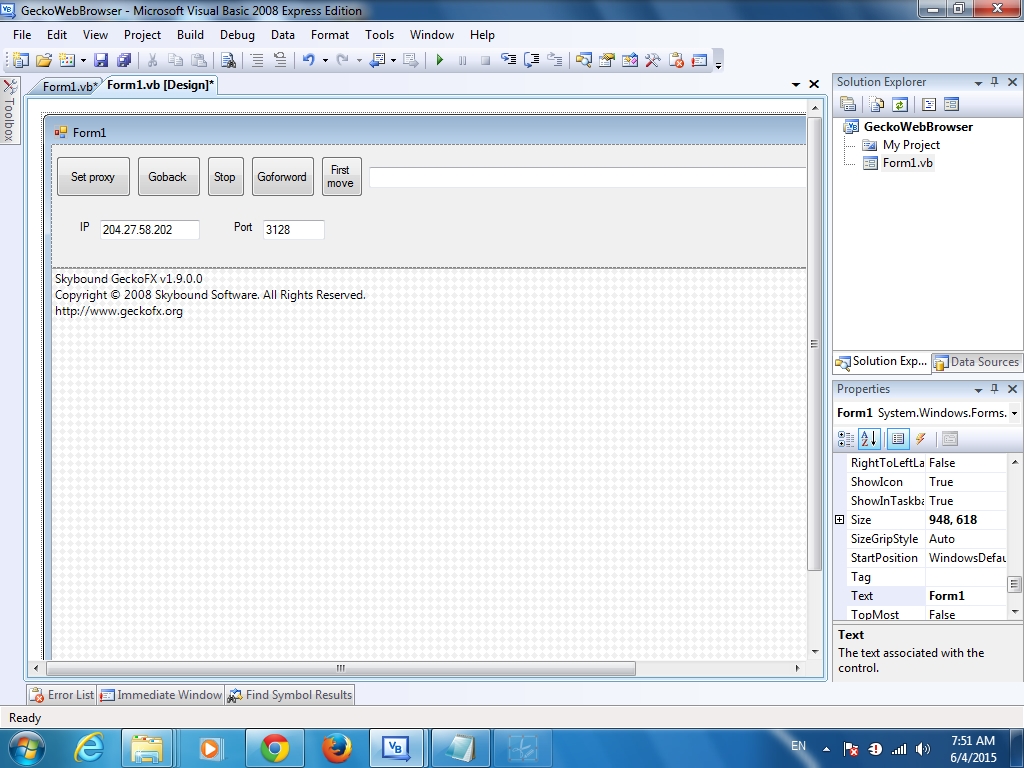Click the New Project toolbar icon
The height and width of the screenshot is (768, 1024).
pos(20,60)
